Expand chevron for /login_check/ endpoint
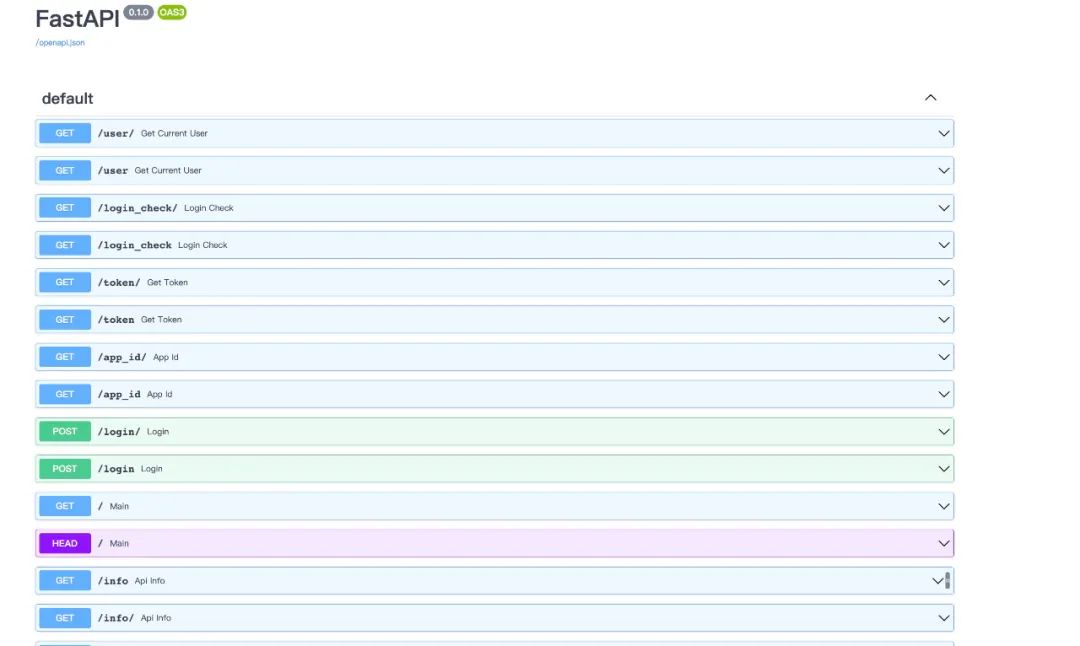The width and height of the screenshot is (1080, 646). [944, 208]
